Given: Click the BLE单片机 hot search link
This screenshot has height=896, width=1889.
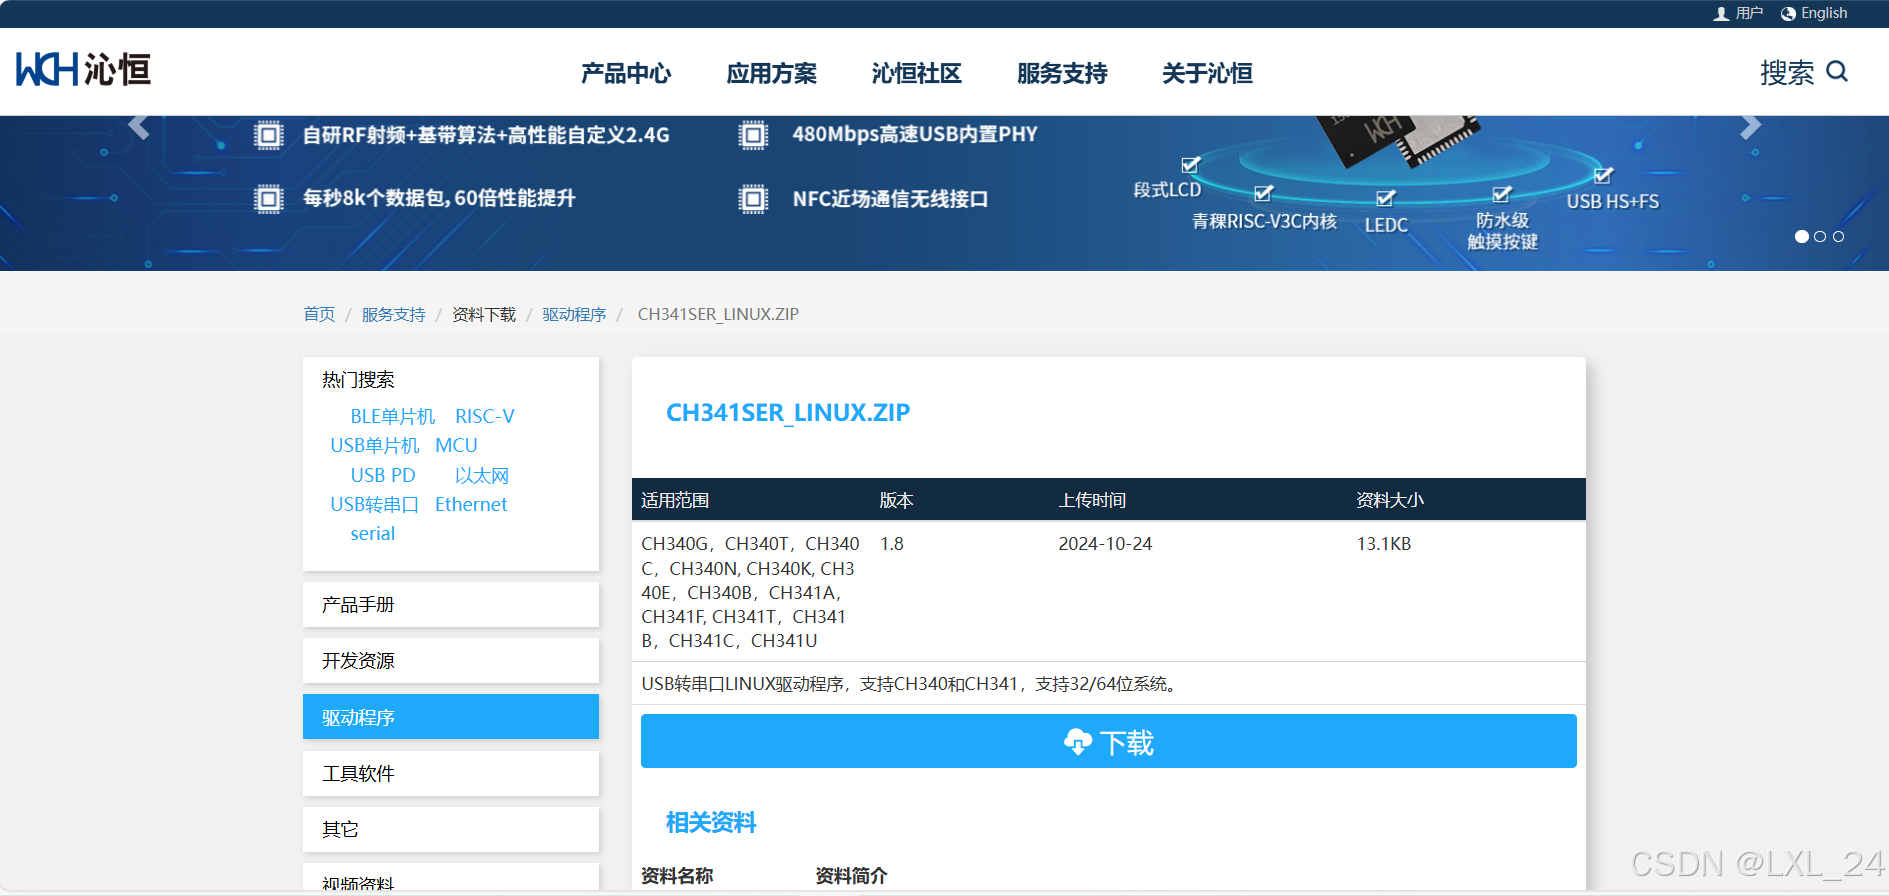Looking at the screenshot, I should point(392,416).
